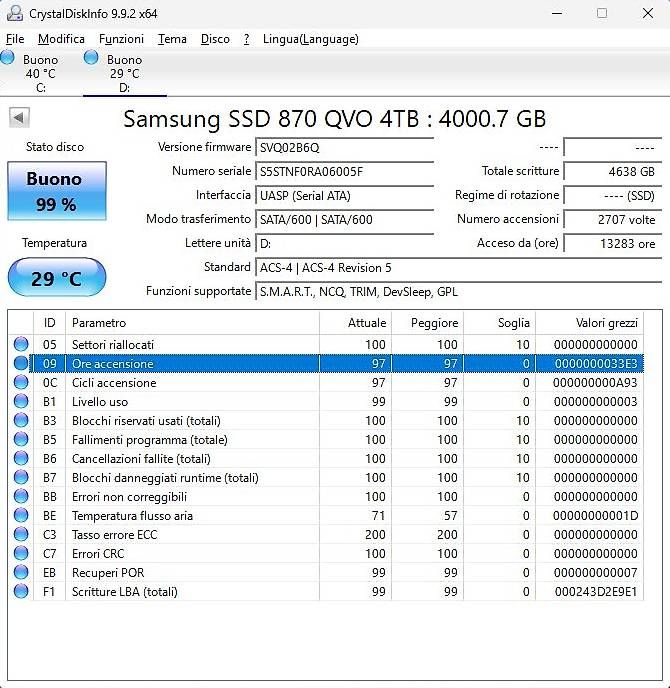The height and width of the screenshot is (688, 670).
Task: Click the Parametro column header
Action: [x=192, y=323]
